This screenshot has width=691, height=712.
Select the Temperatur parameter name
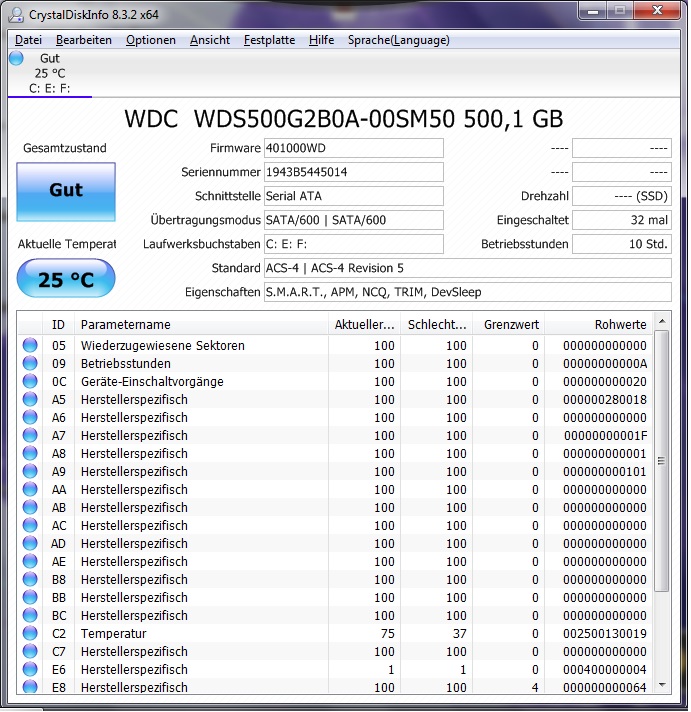(x=114, y=633)
